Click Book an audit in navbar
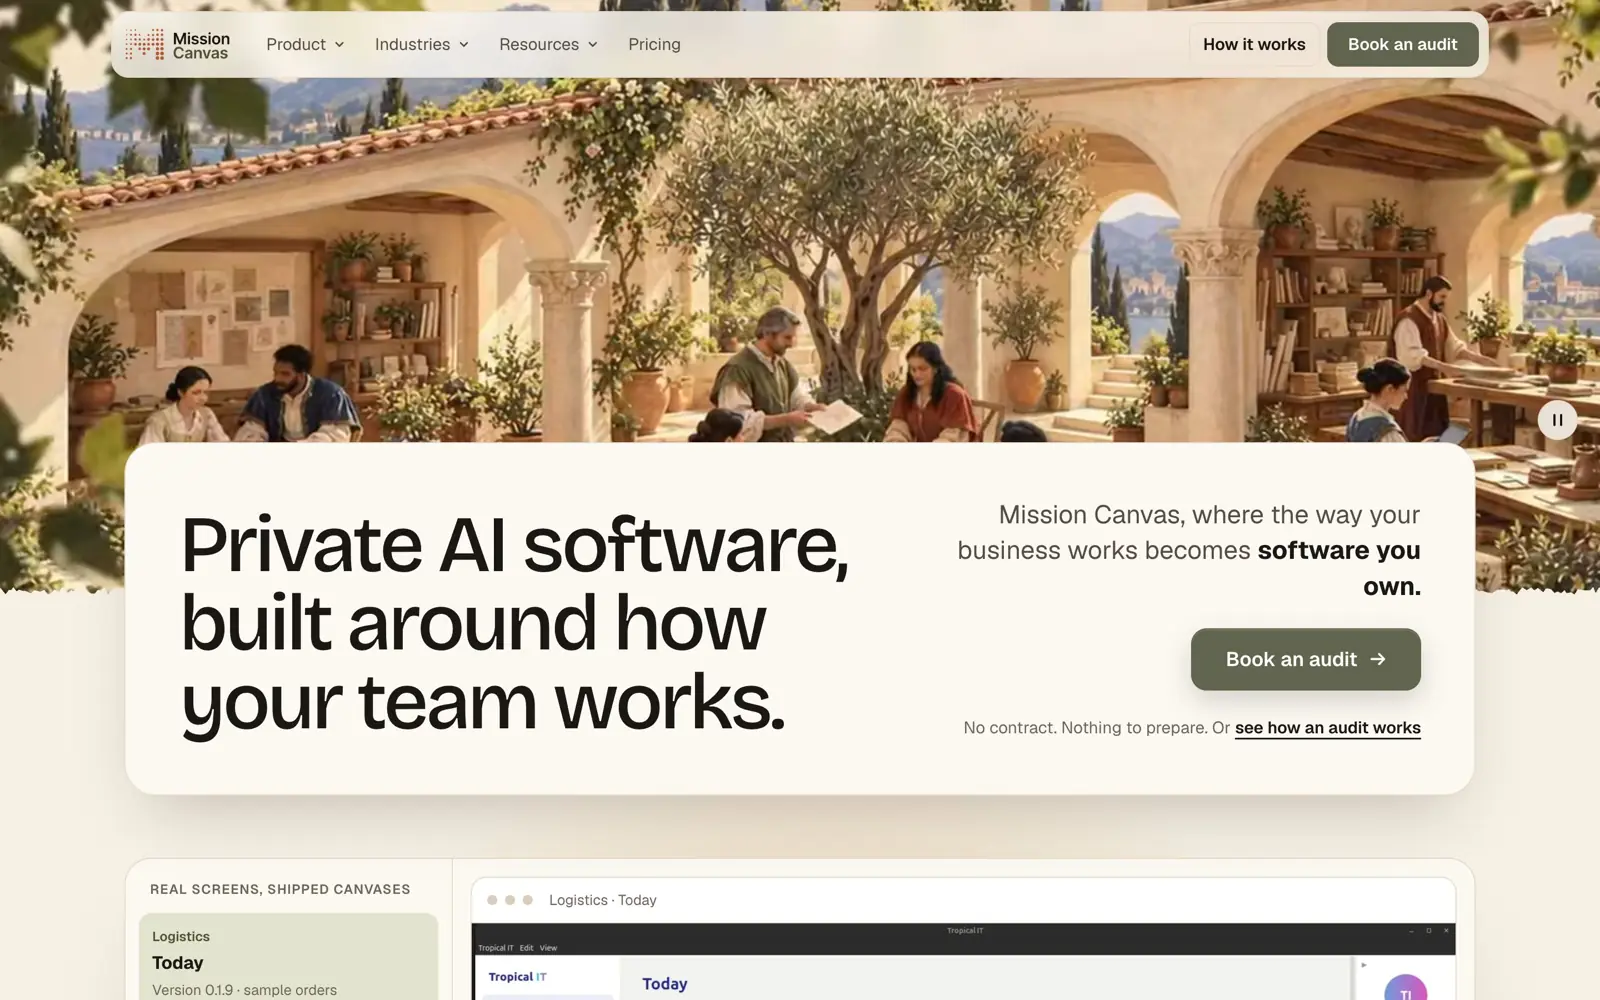 (x=1402, y=45)
